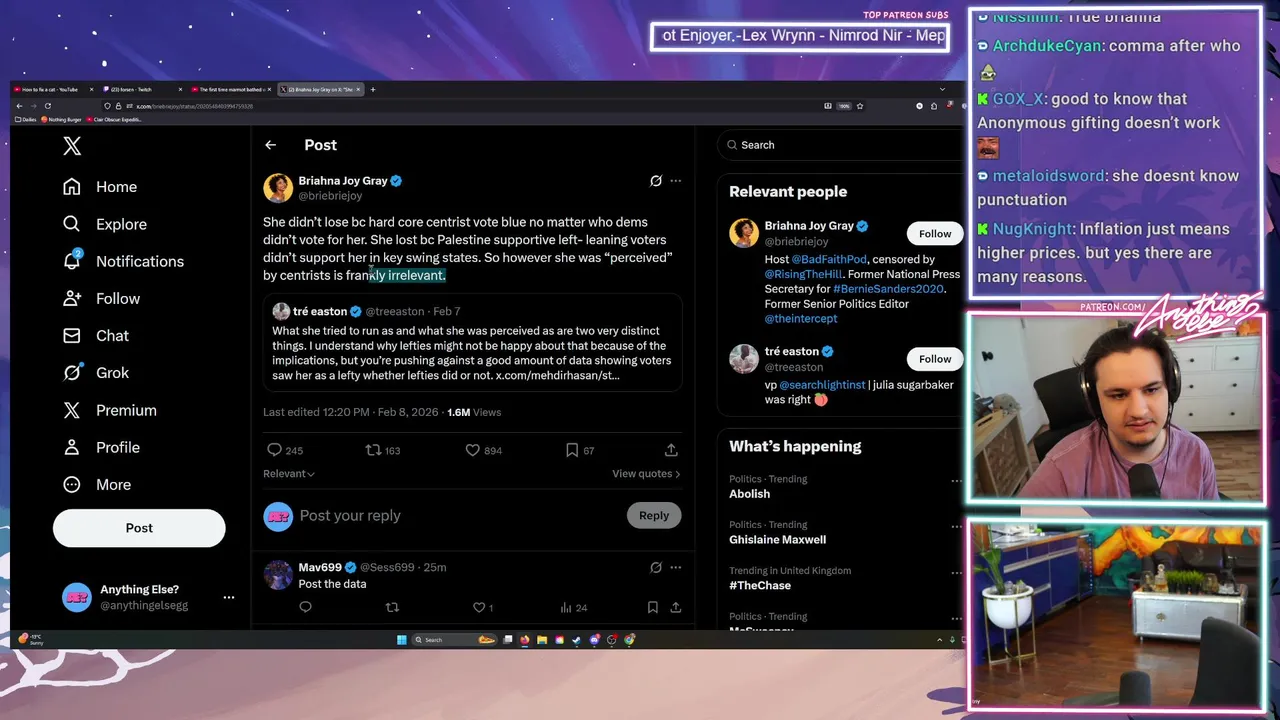Open Explore in the sidebar
This screenshot has width=1280, height=720.
click(x=105, y=224)
